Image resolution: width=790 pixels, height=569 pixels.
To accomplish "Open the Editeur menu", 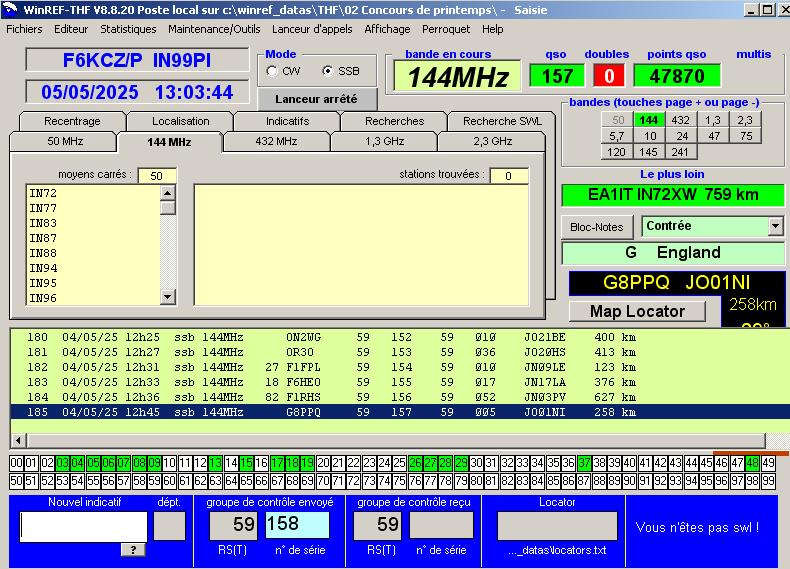I will coord(71,29).
